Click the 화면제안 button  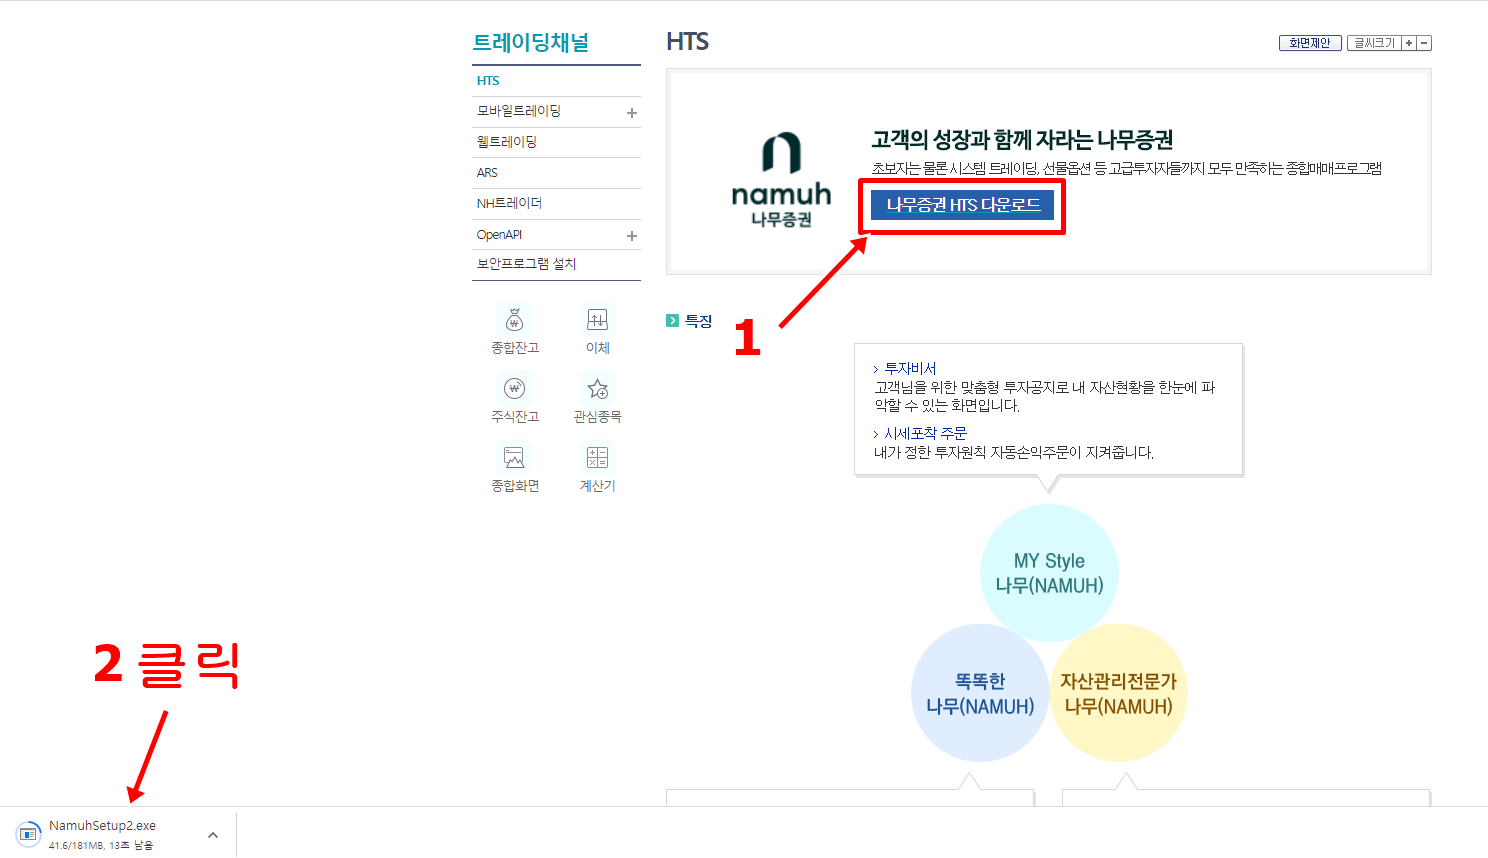(1310, 43)
